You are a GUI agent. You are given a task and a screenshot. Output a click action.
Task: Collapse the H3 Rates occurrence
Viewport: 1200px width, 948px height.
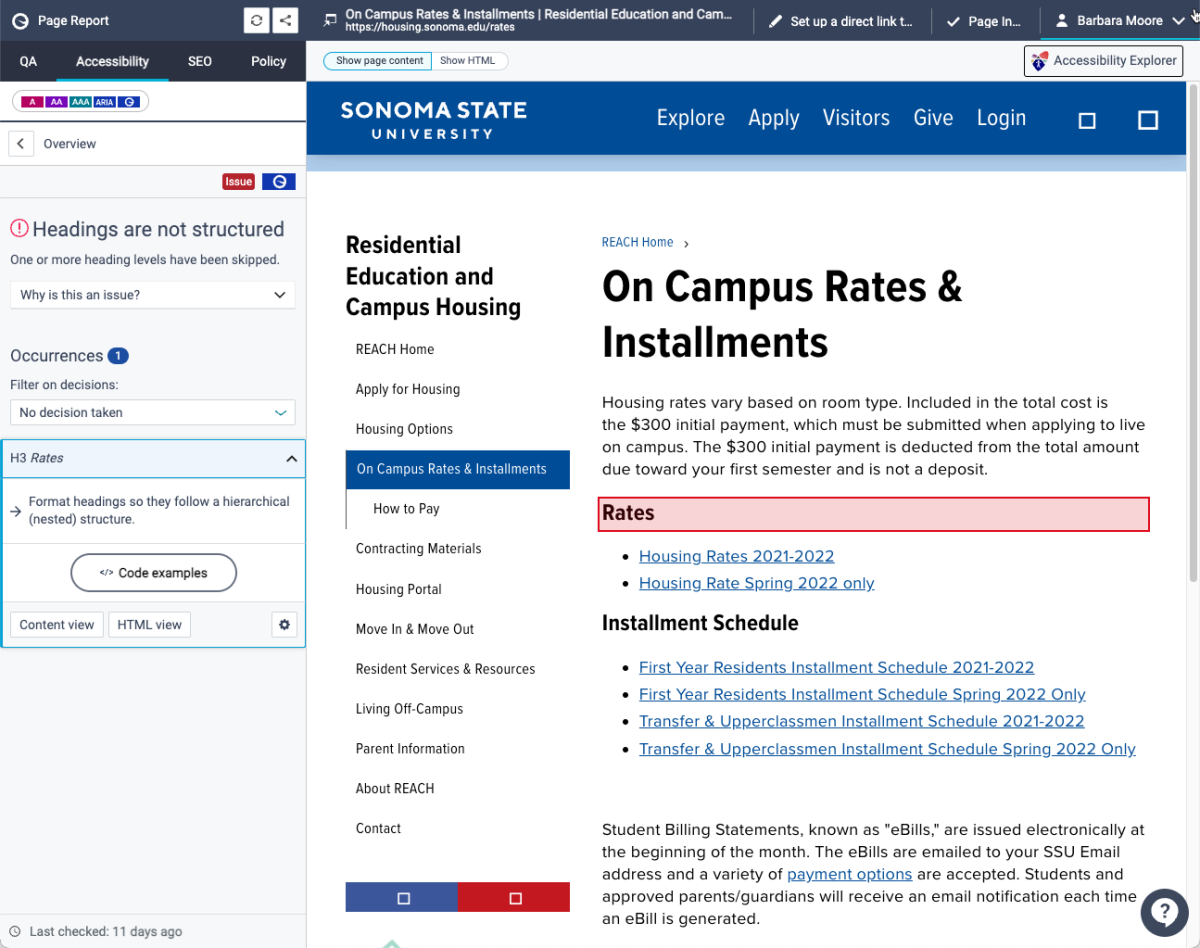point(153,458)
